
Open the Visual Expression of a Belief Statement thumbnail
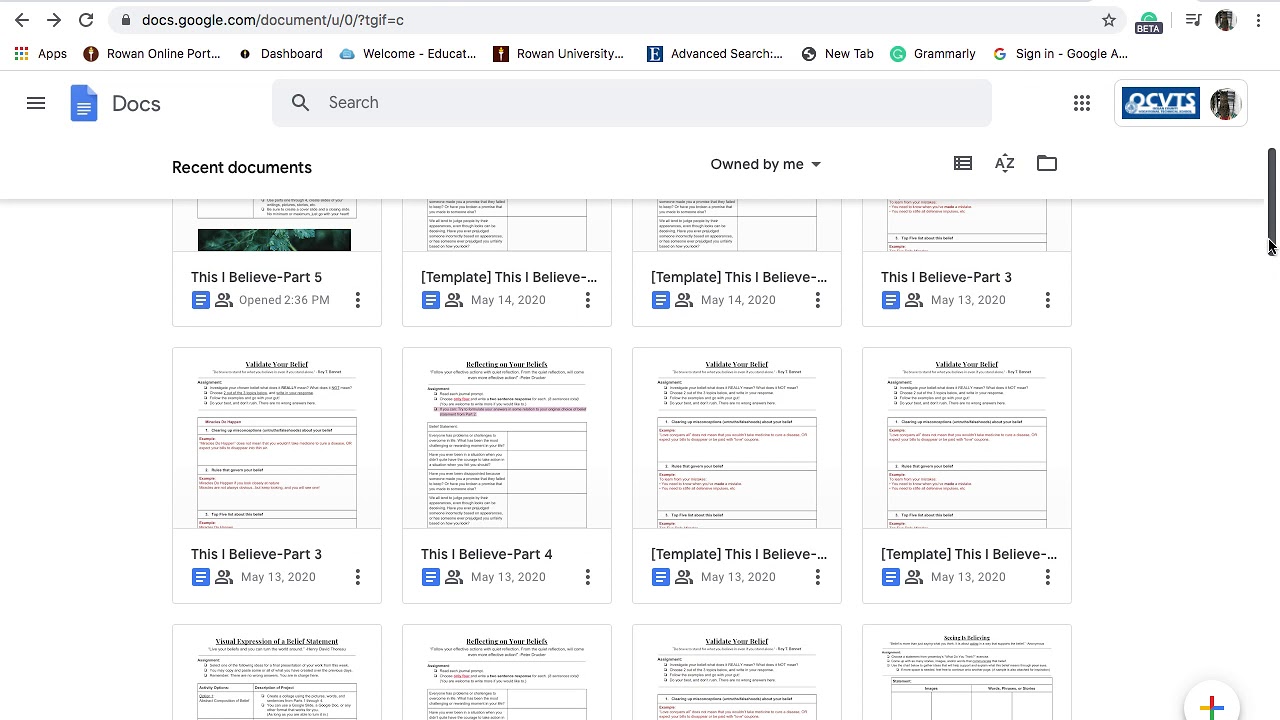pos(277,673)
